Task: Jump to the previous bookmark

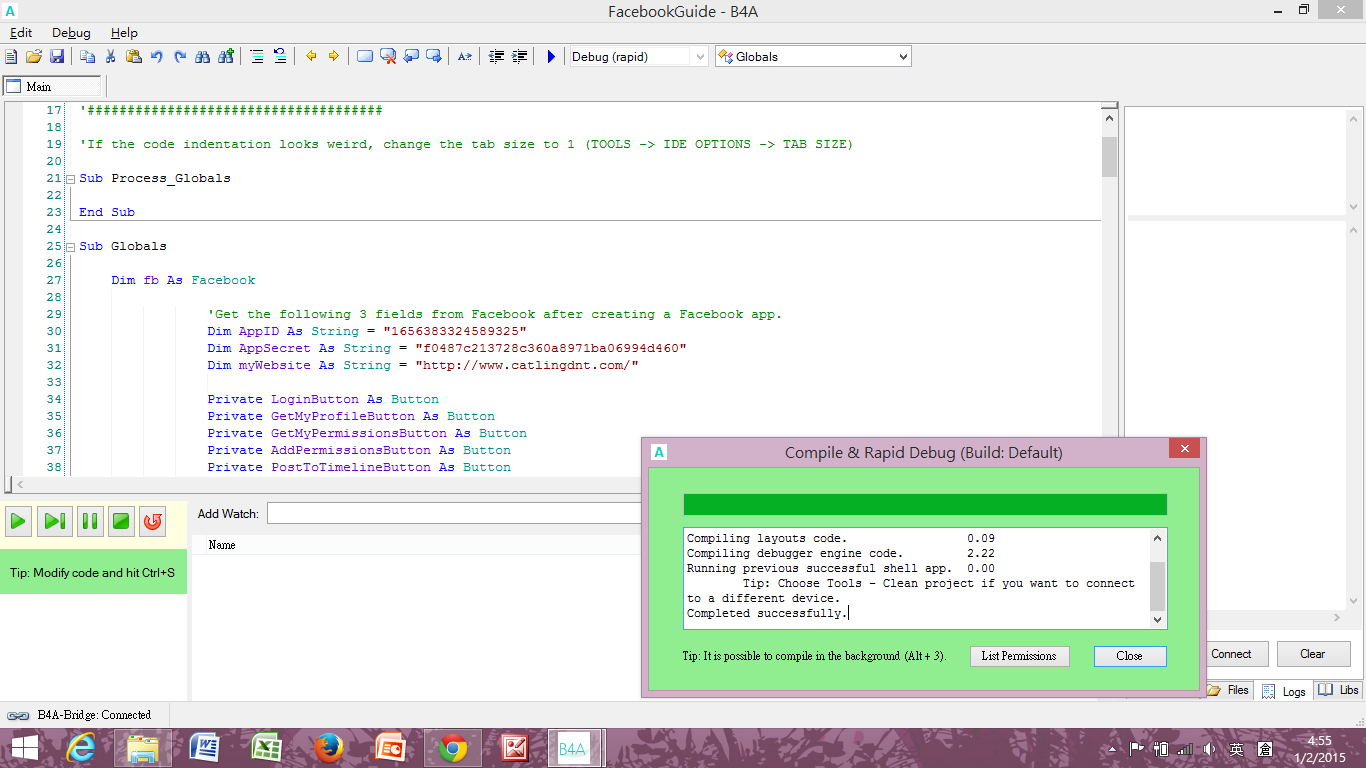Action: click(411, 57)
